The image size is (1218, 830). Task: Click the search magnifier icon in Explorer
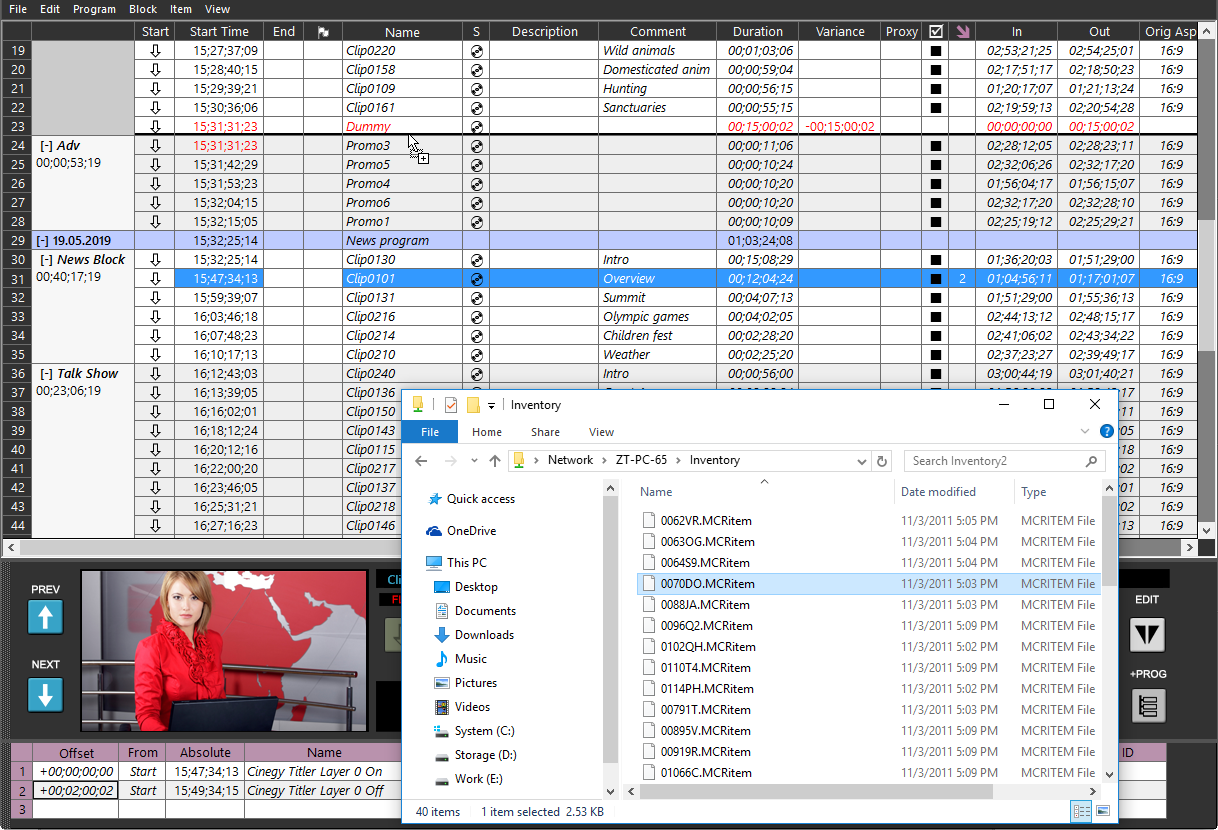pos(1091,461)
